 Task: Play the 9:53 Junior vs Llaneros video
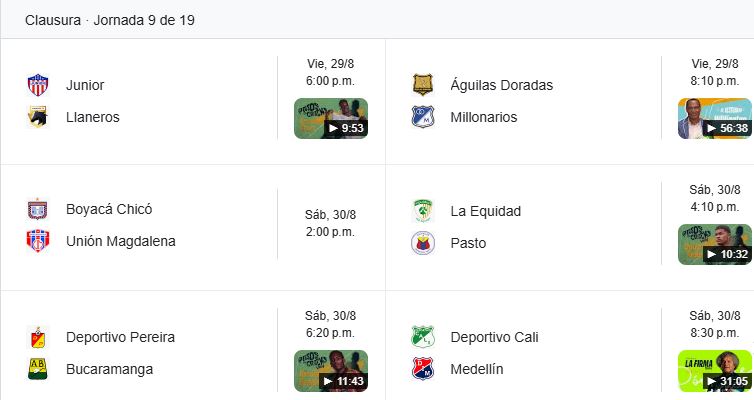coord(331,118)
